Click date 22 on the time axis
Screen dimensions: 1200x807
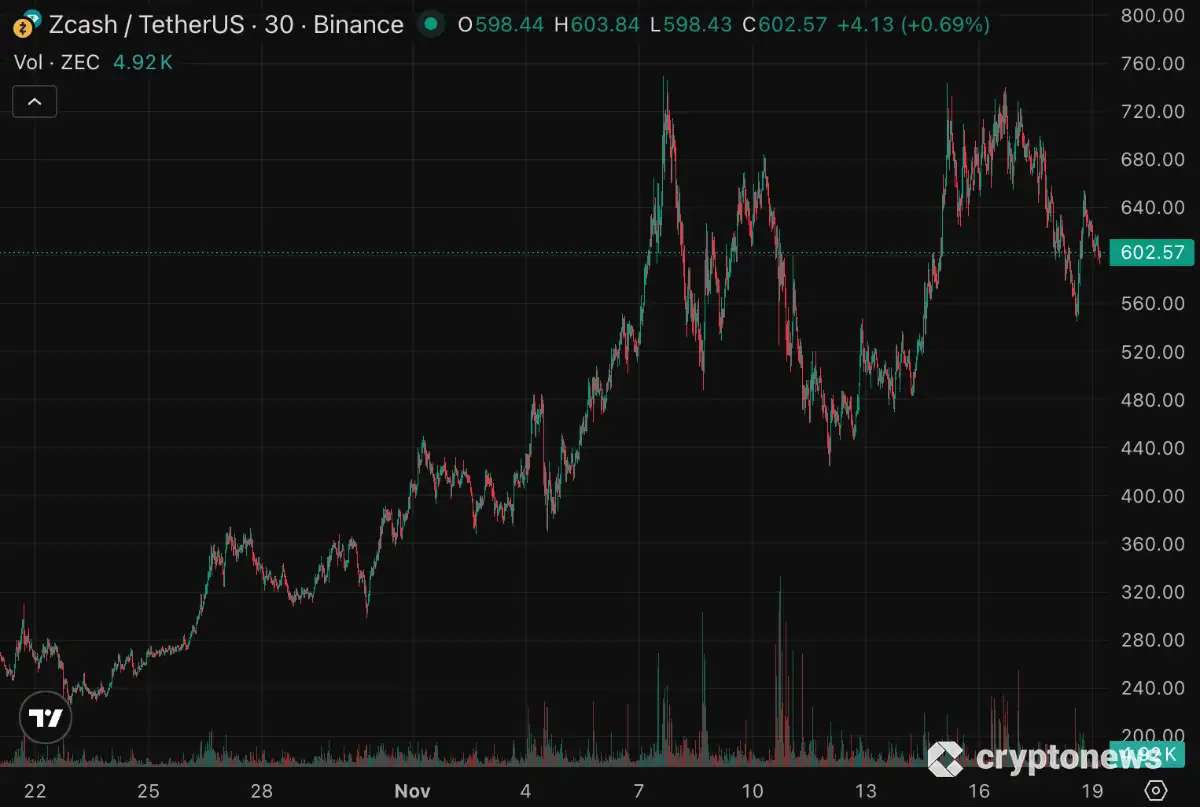click(35, 791)
